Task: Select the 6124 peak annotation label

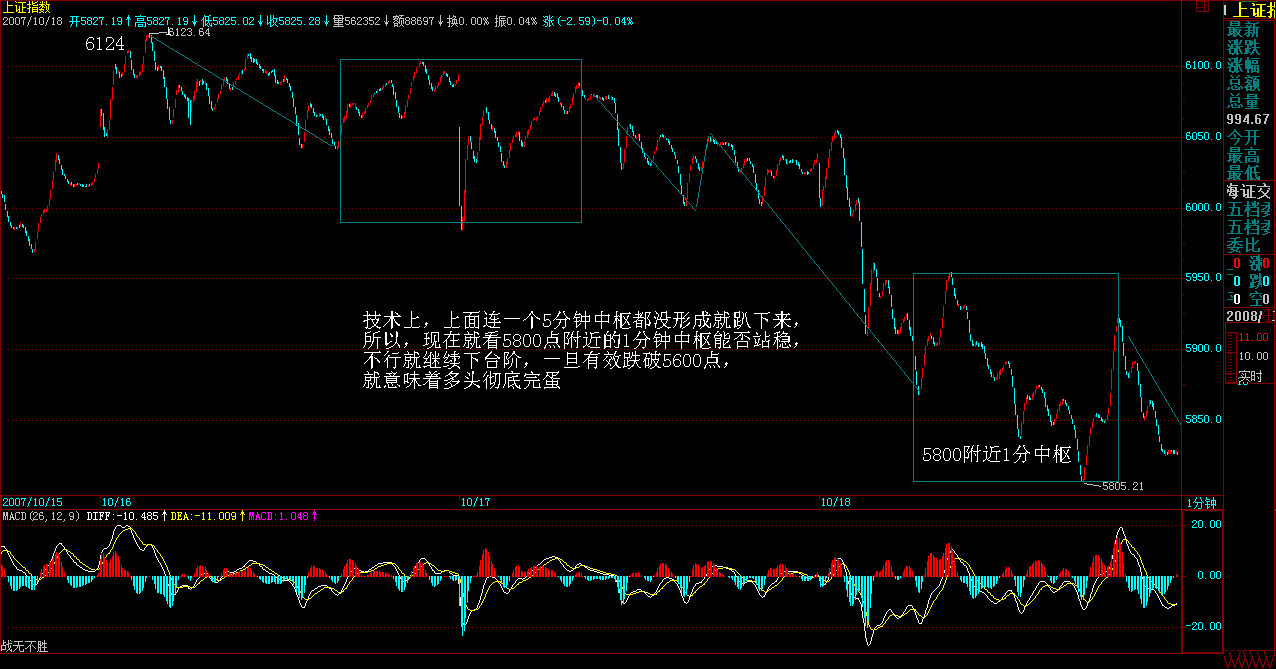Action: [x=104, y=45]
